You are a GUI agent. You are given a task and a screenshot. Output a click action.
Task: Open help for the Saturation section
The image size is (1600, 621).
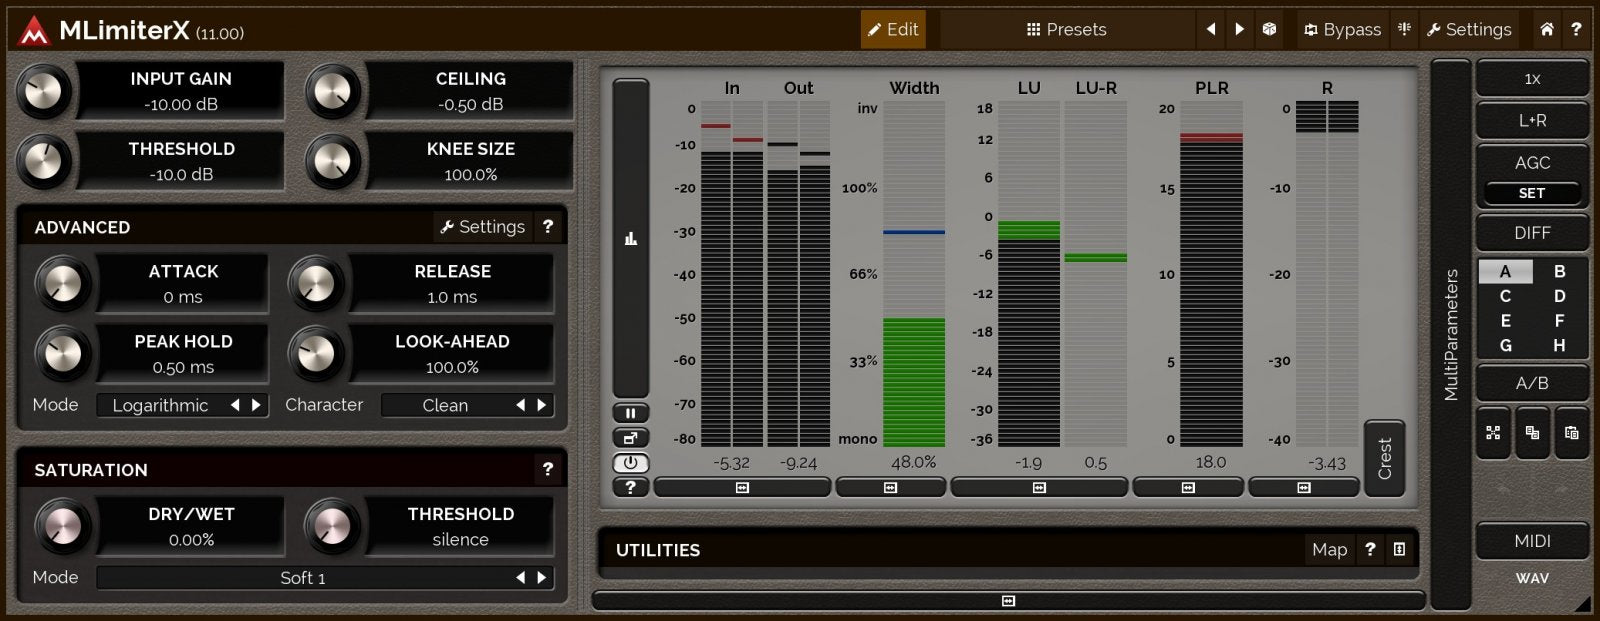pos(547,469)
